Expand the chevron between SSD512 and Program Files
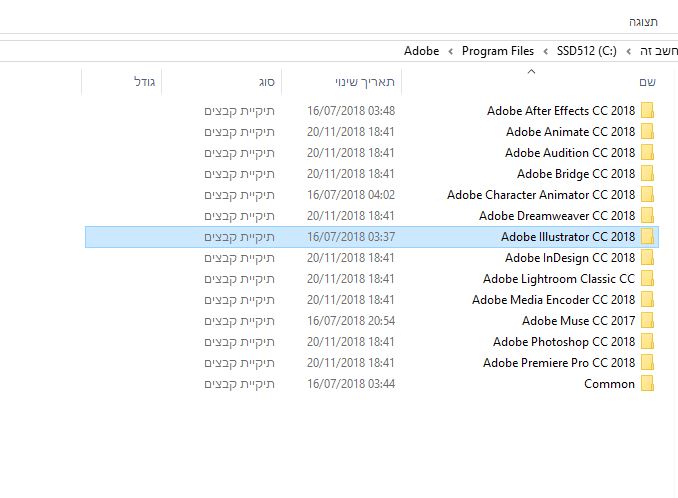This screenshot has height=498, width=678. [546, 52]
